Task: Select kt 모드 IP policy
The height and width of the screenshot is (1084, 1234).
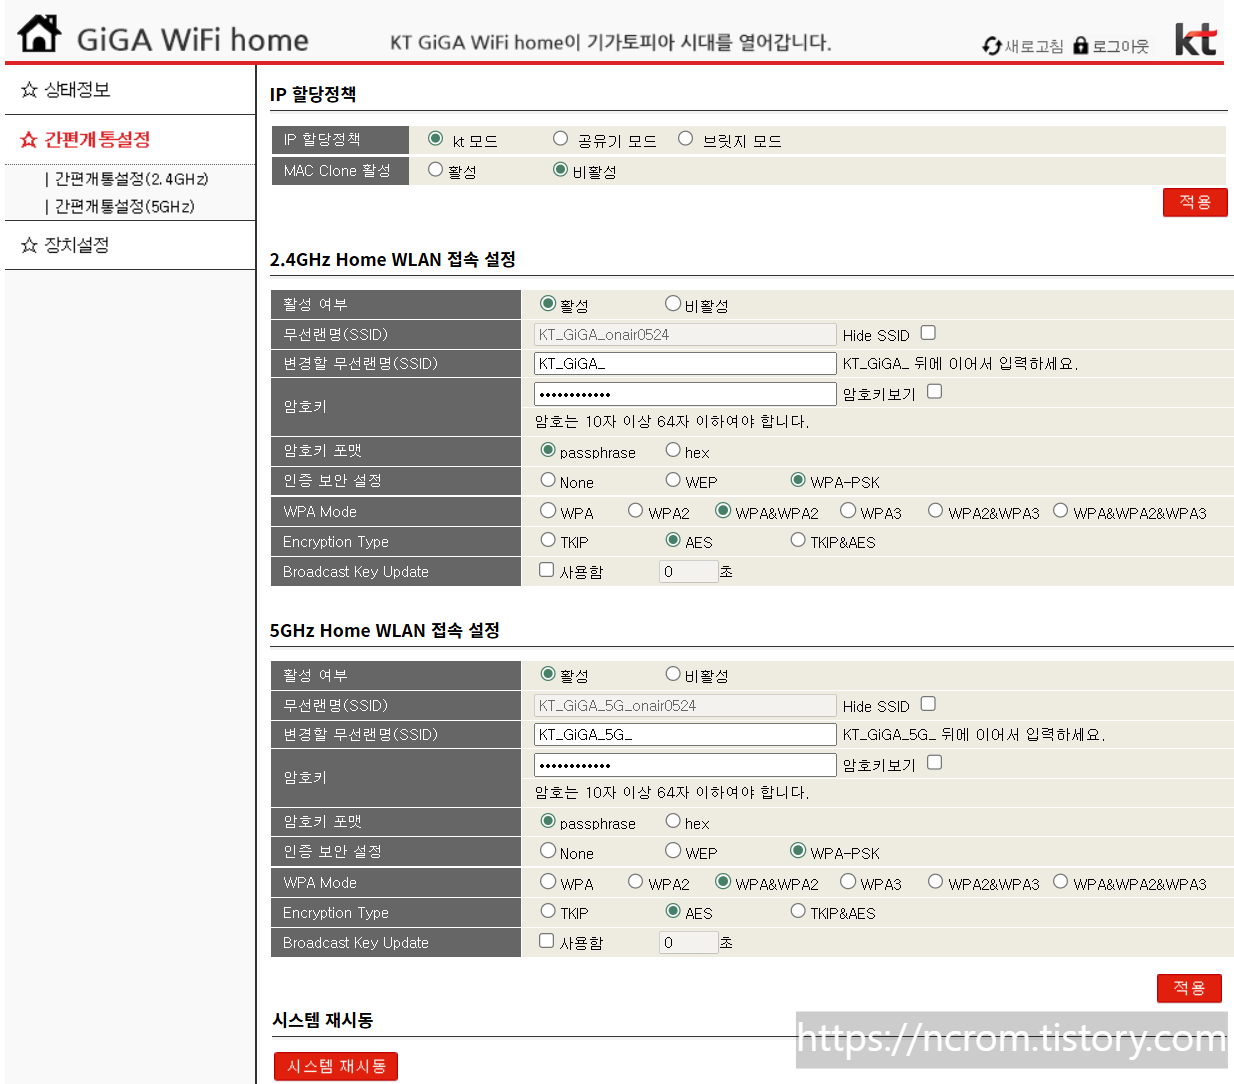Action: (436, 139)
